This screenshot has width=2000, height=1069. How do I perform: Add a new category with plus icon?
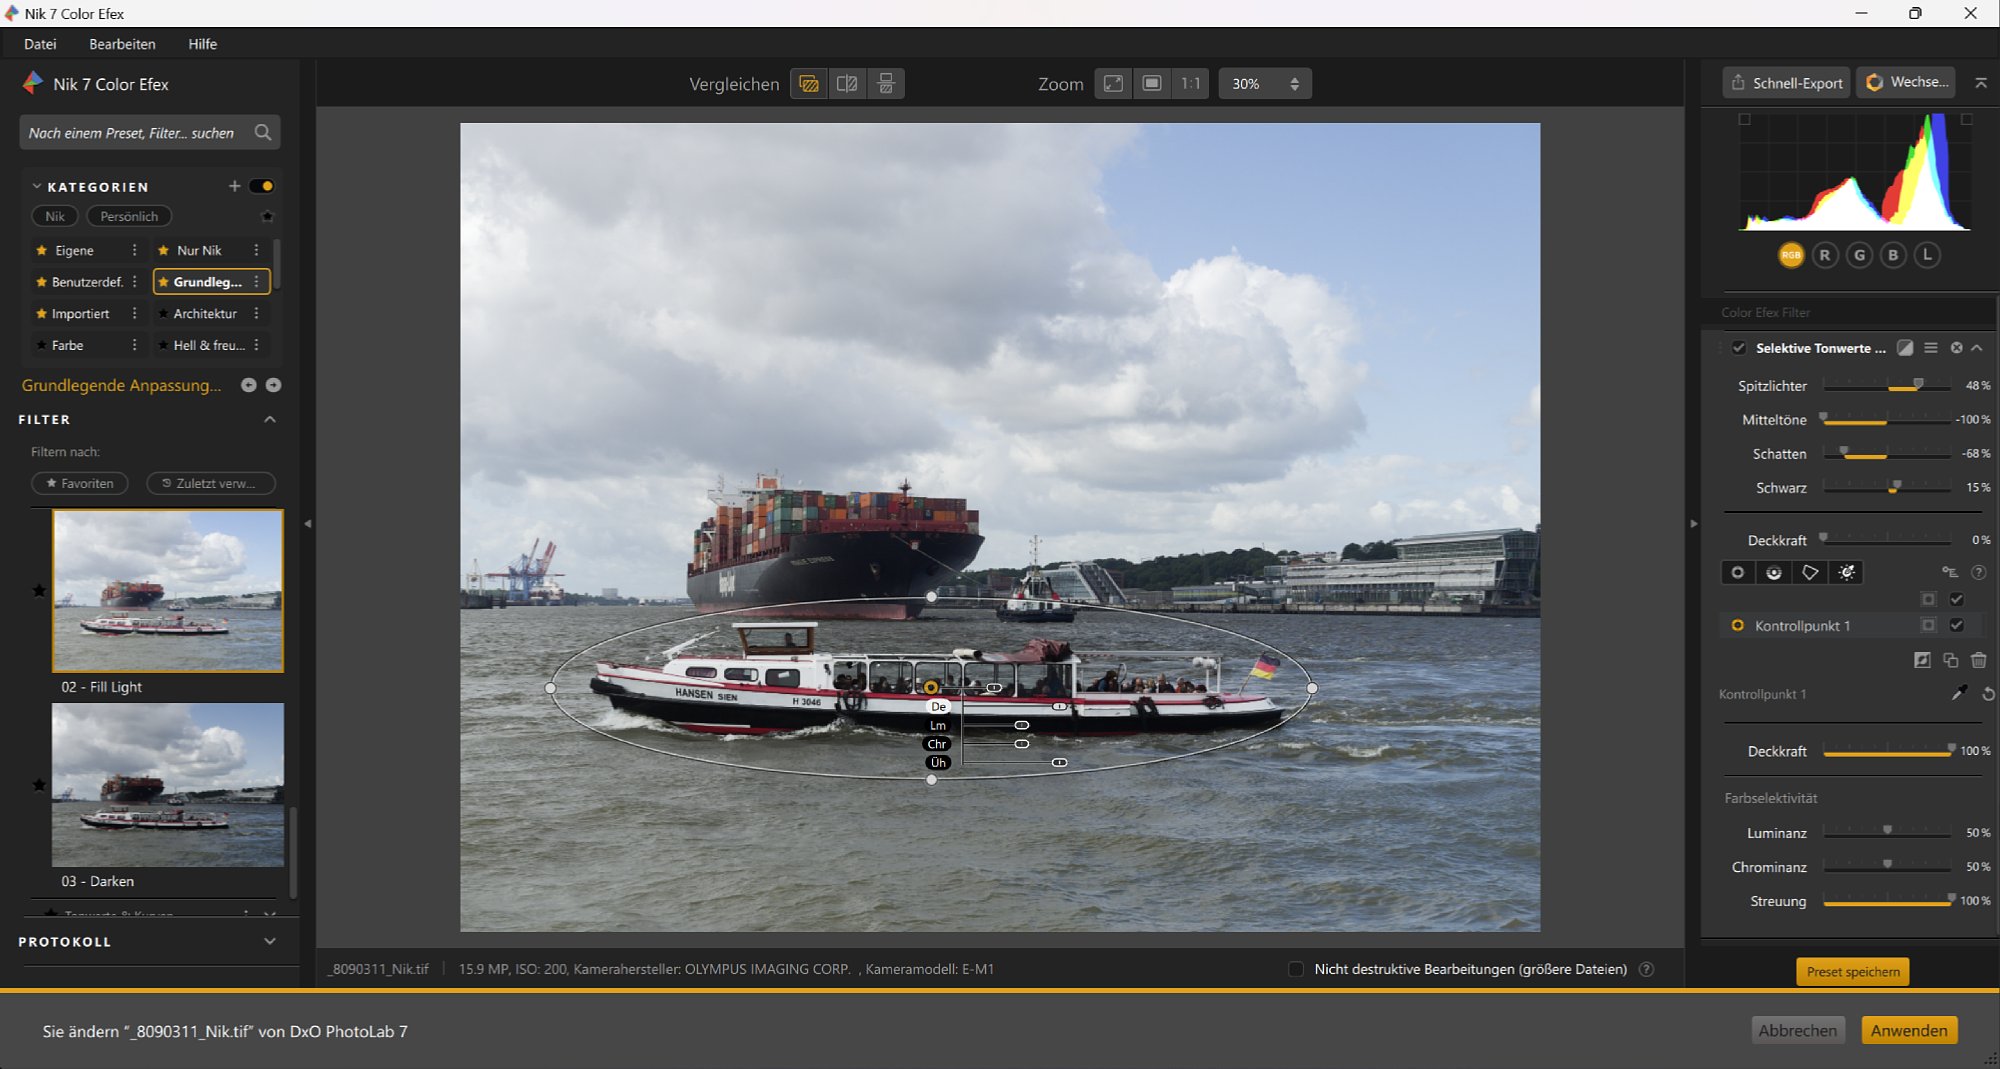pos(234,186)
